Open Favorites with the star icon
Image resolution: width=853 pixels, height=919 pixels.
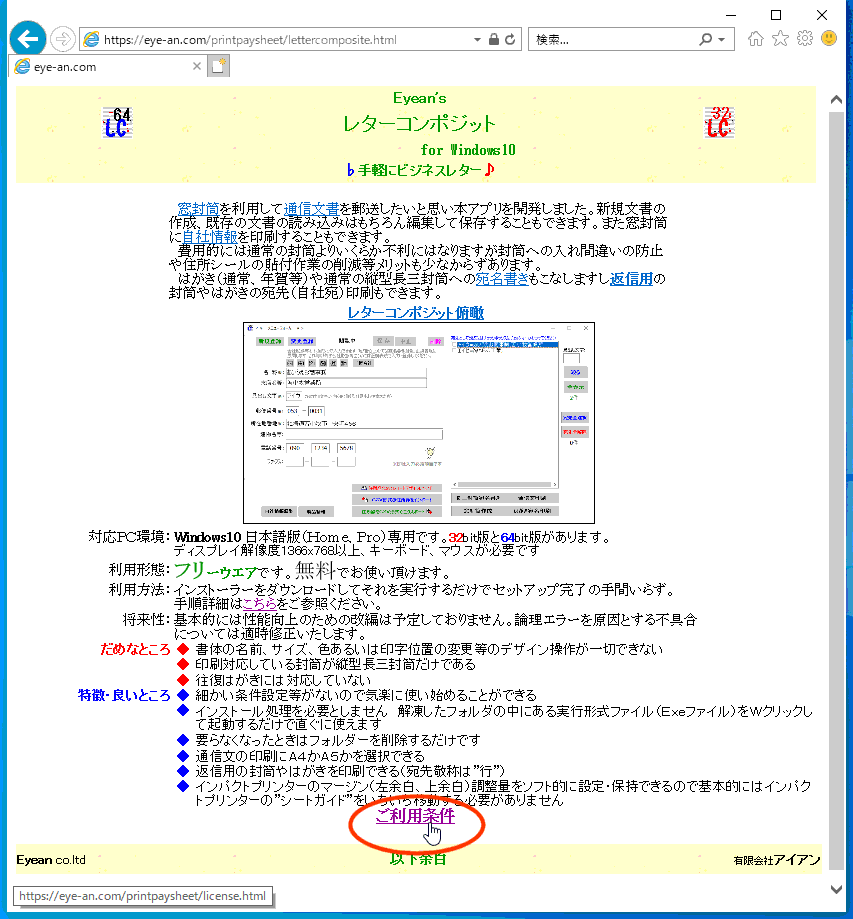coord(781,39)
